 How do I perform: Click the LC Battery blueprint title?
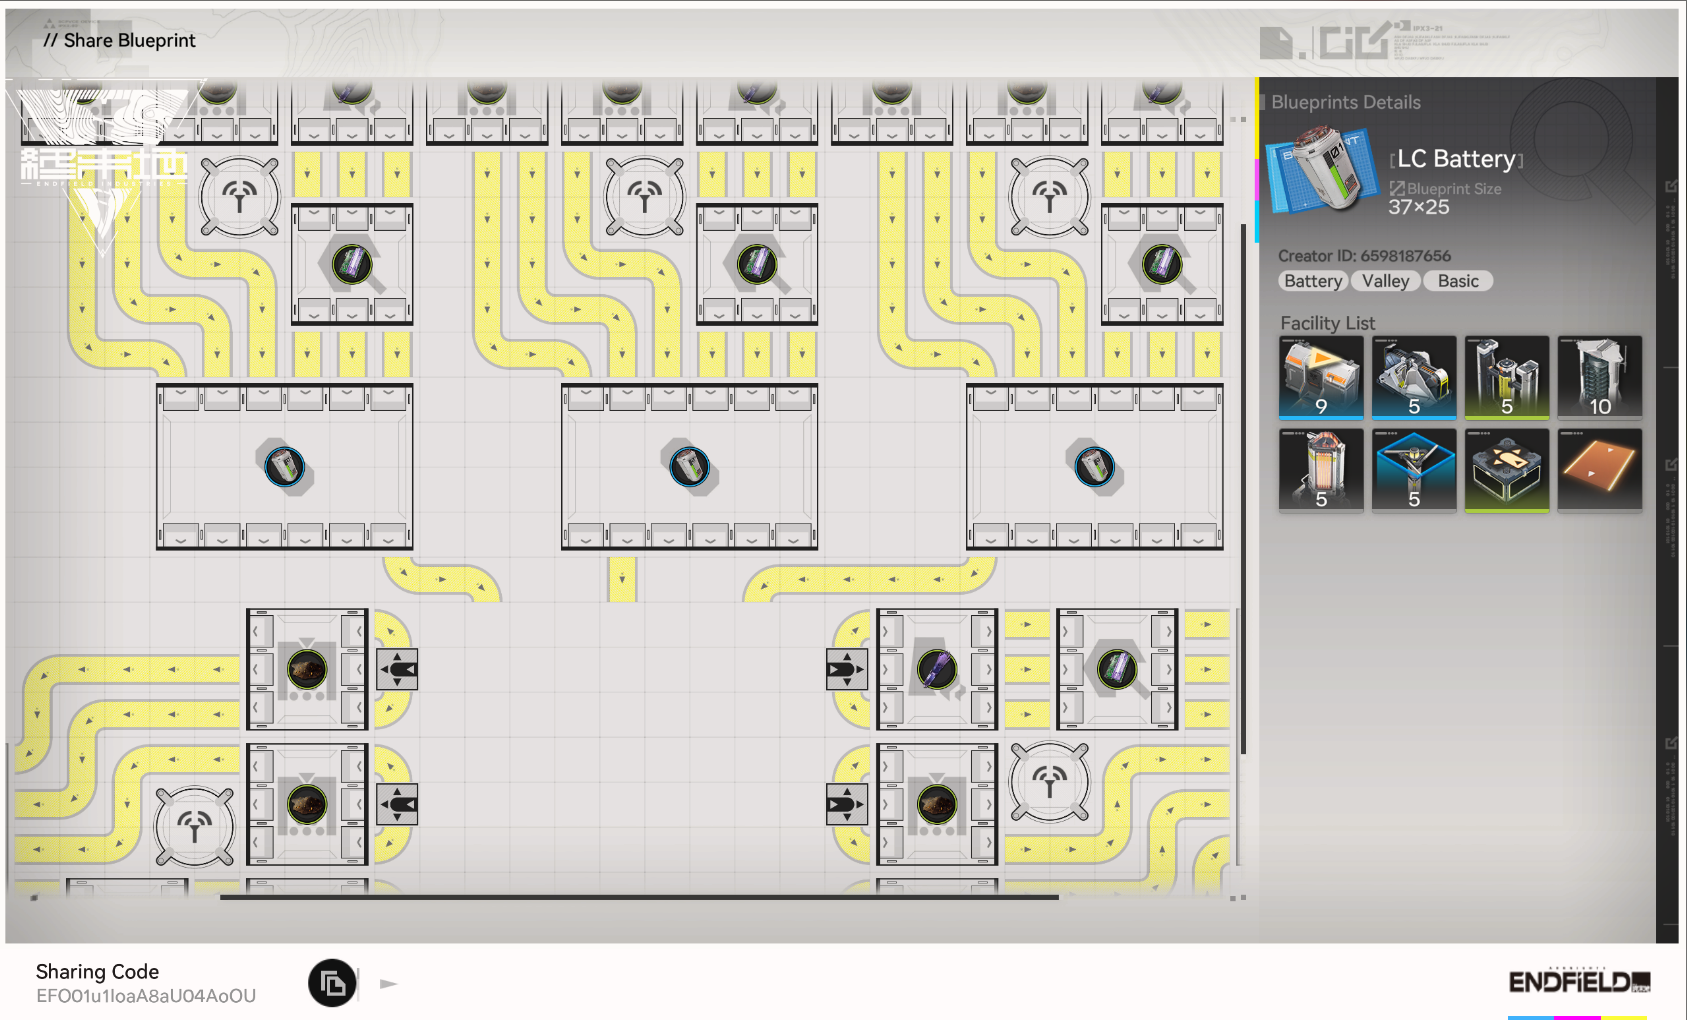1456,159
